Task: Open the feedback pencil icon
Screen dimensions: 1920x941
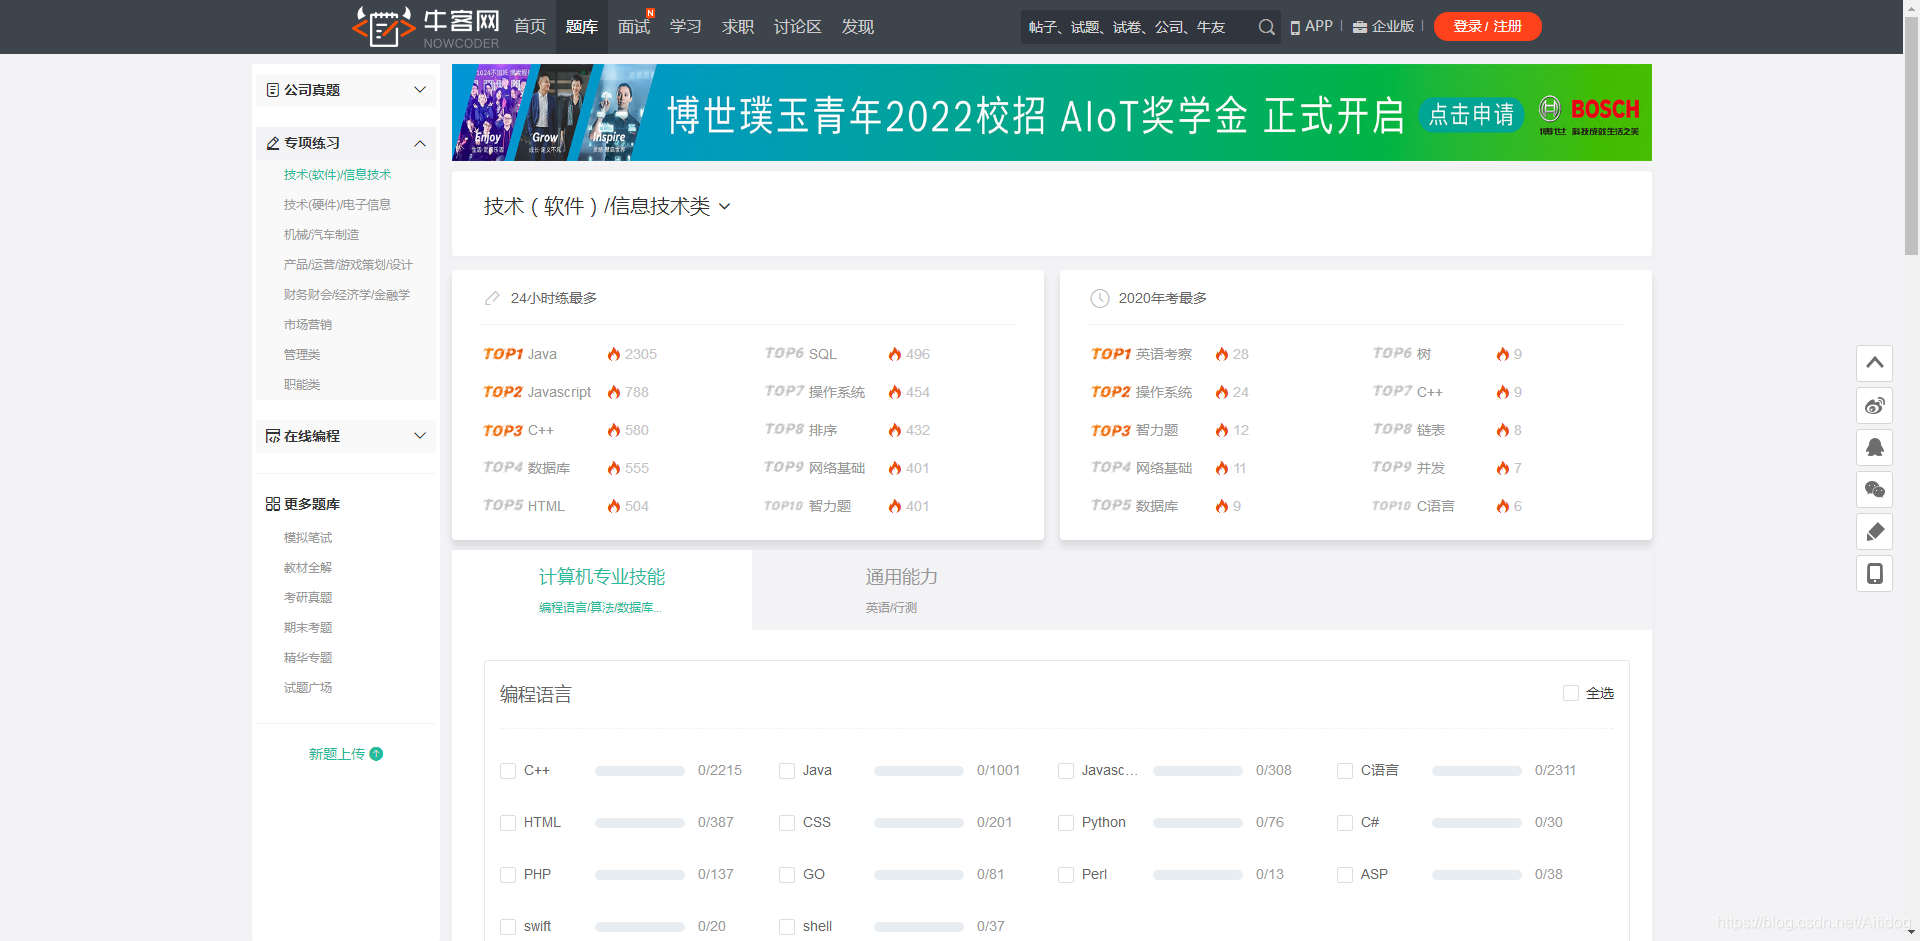Action: (x=1875, y=531)
